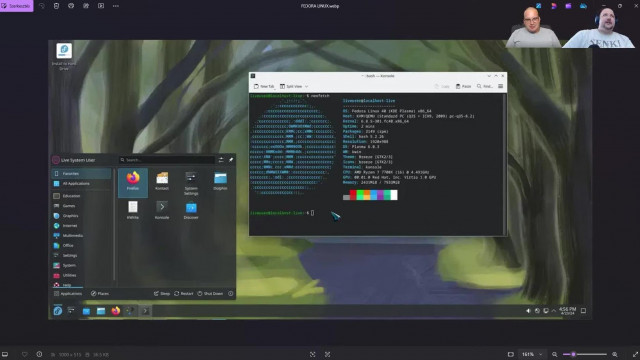The width and height of the screenshot is (640, 360).
Task: Open Firefox from the launcher favorites grid
Action: tap(133, 182)
